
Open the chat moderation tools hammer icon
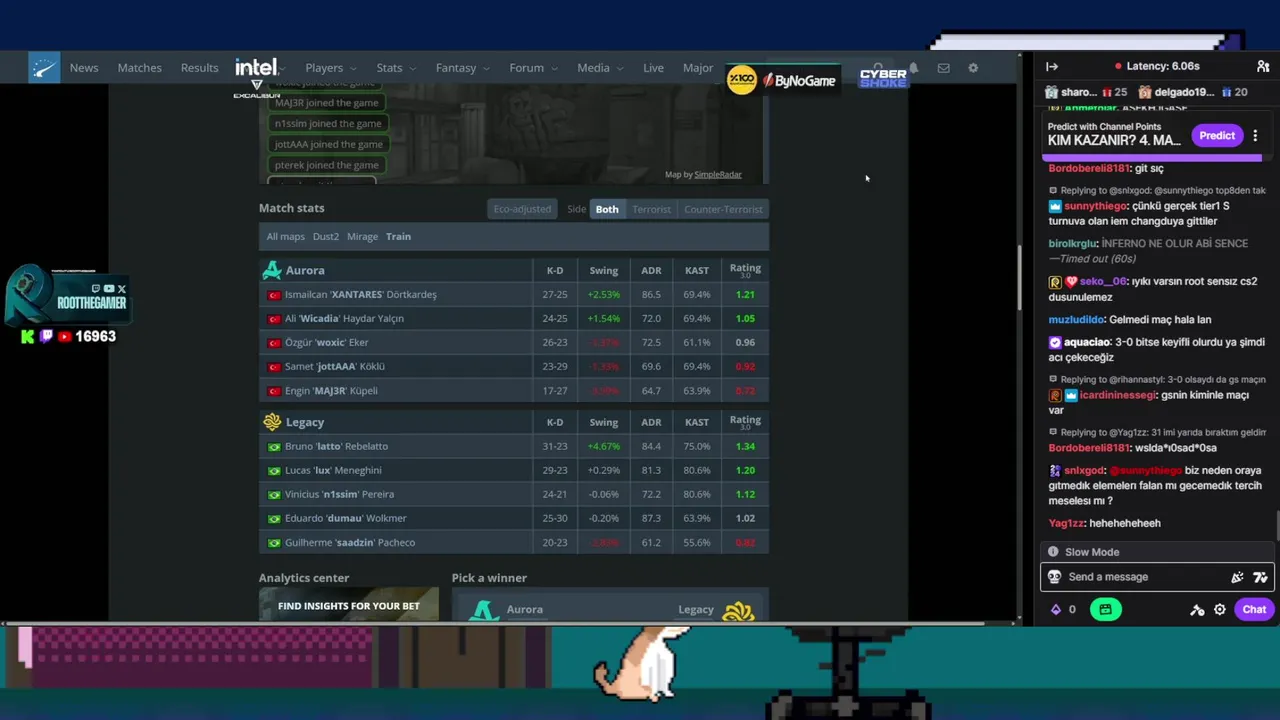pos(1197,609)
